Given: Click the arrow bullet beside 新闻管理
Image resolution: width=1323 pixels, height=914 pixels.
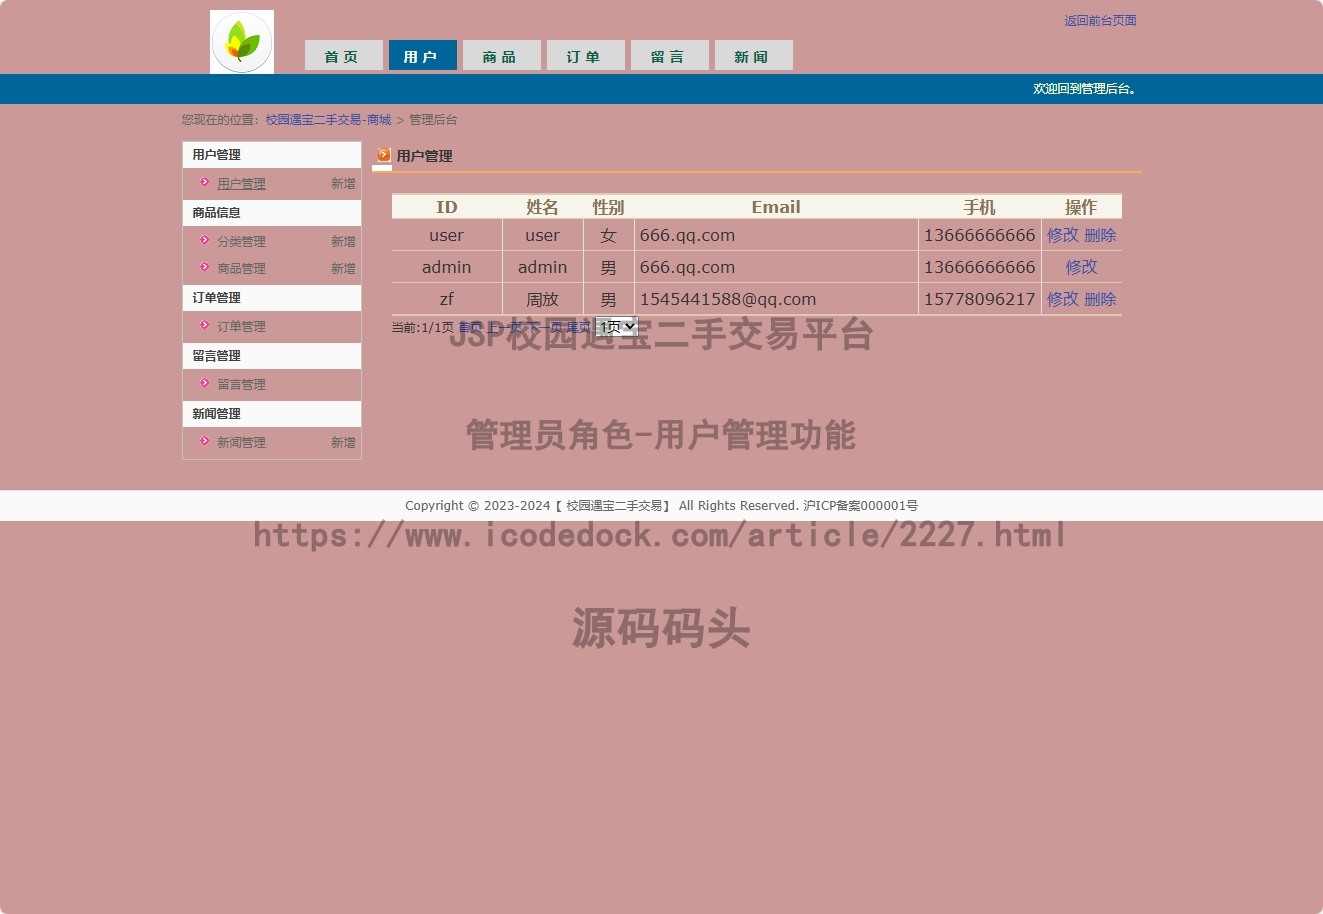Looking at the screenshot, I should tap(204, 441).
